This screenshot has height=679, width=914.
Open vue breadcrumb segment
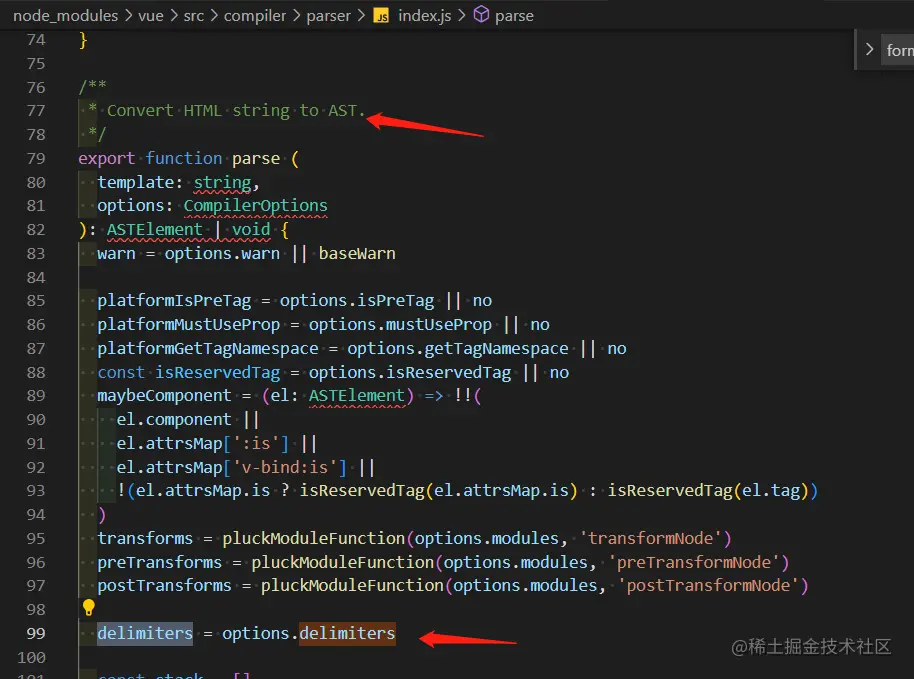(x=150, y=16)
